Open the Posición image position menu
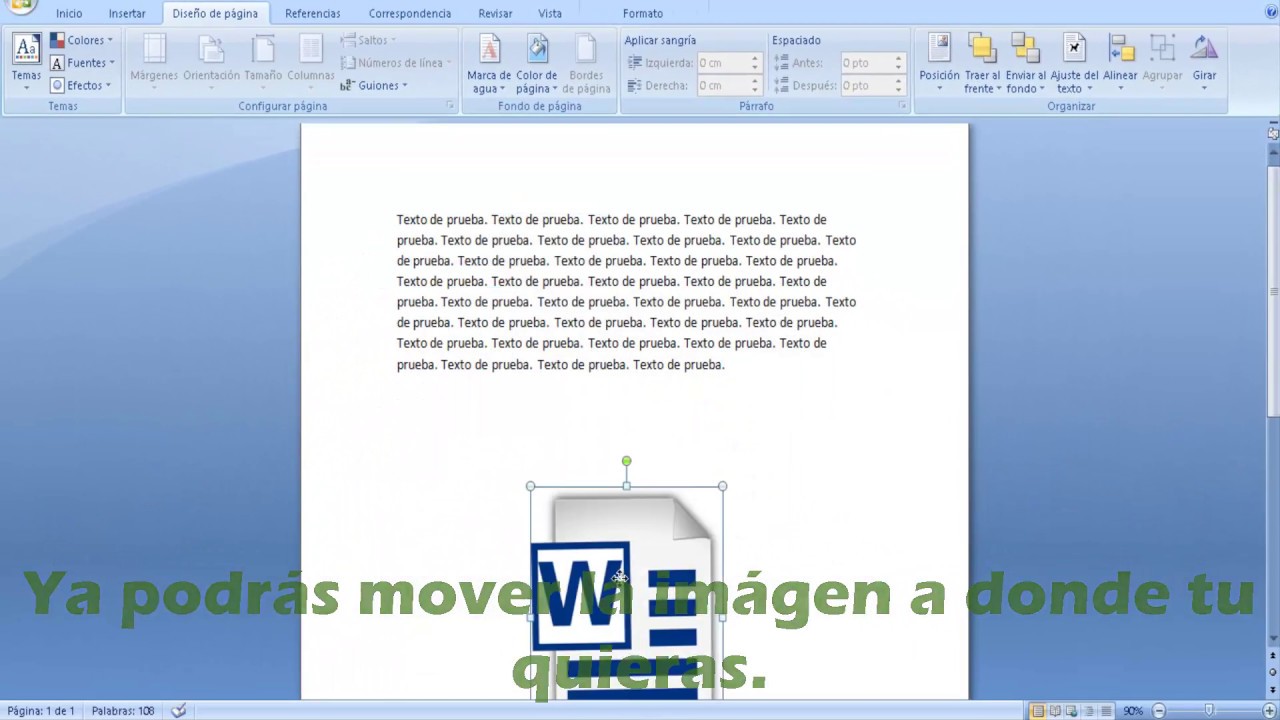This screenshot has width=1280, height=720. (939, 62)
